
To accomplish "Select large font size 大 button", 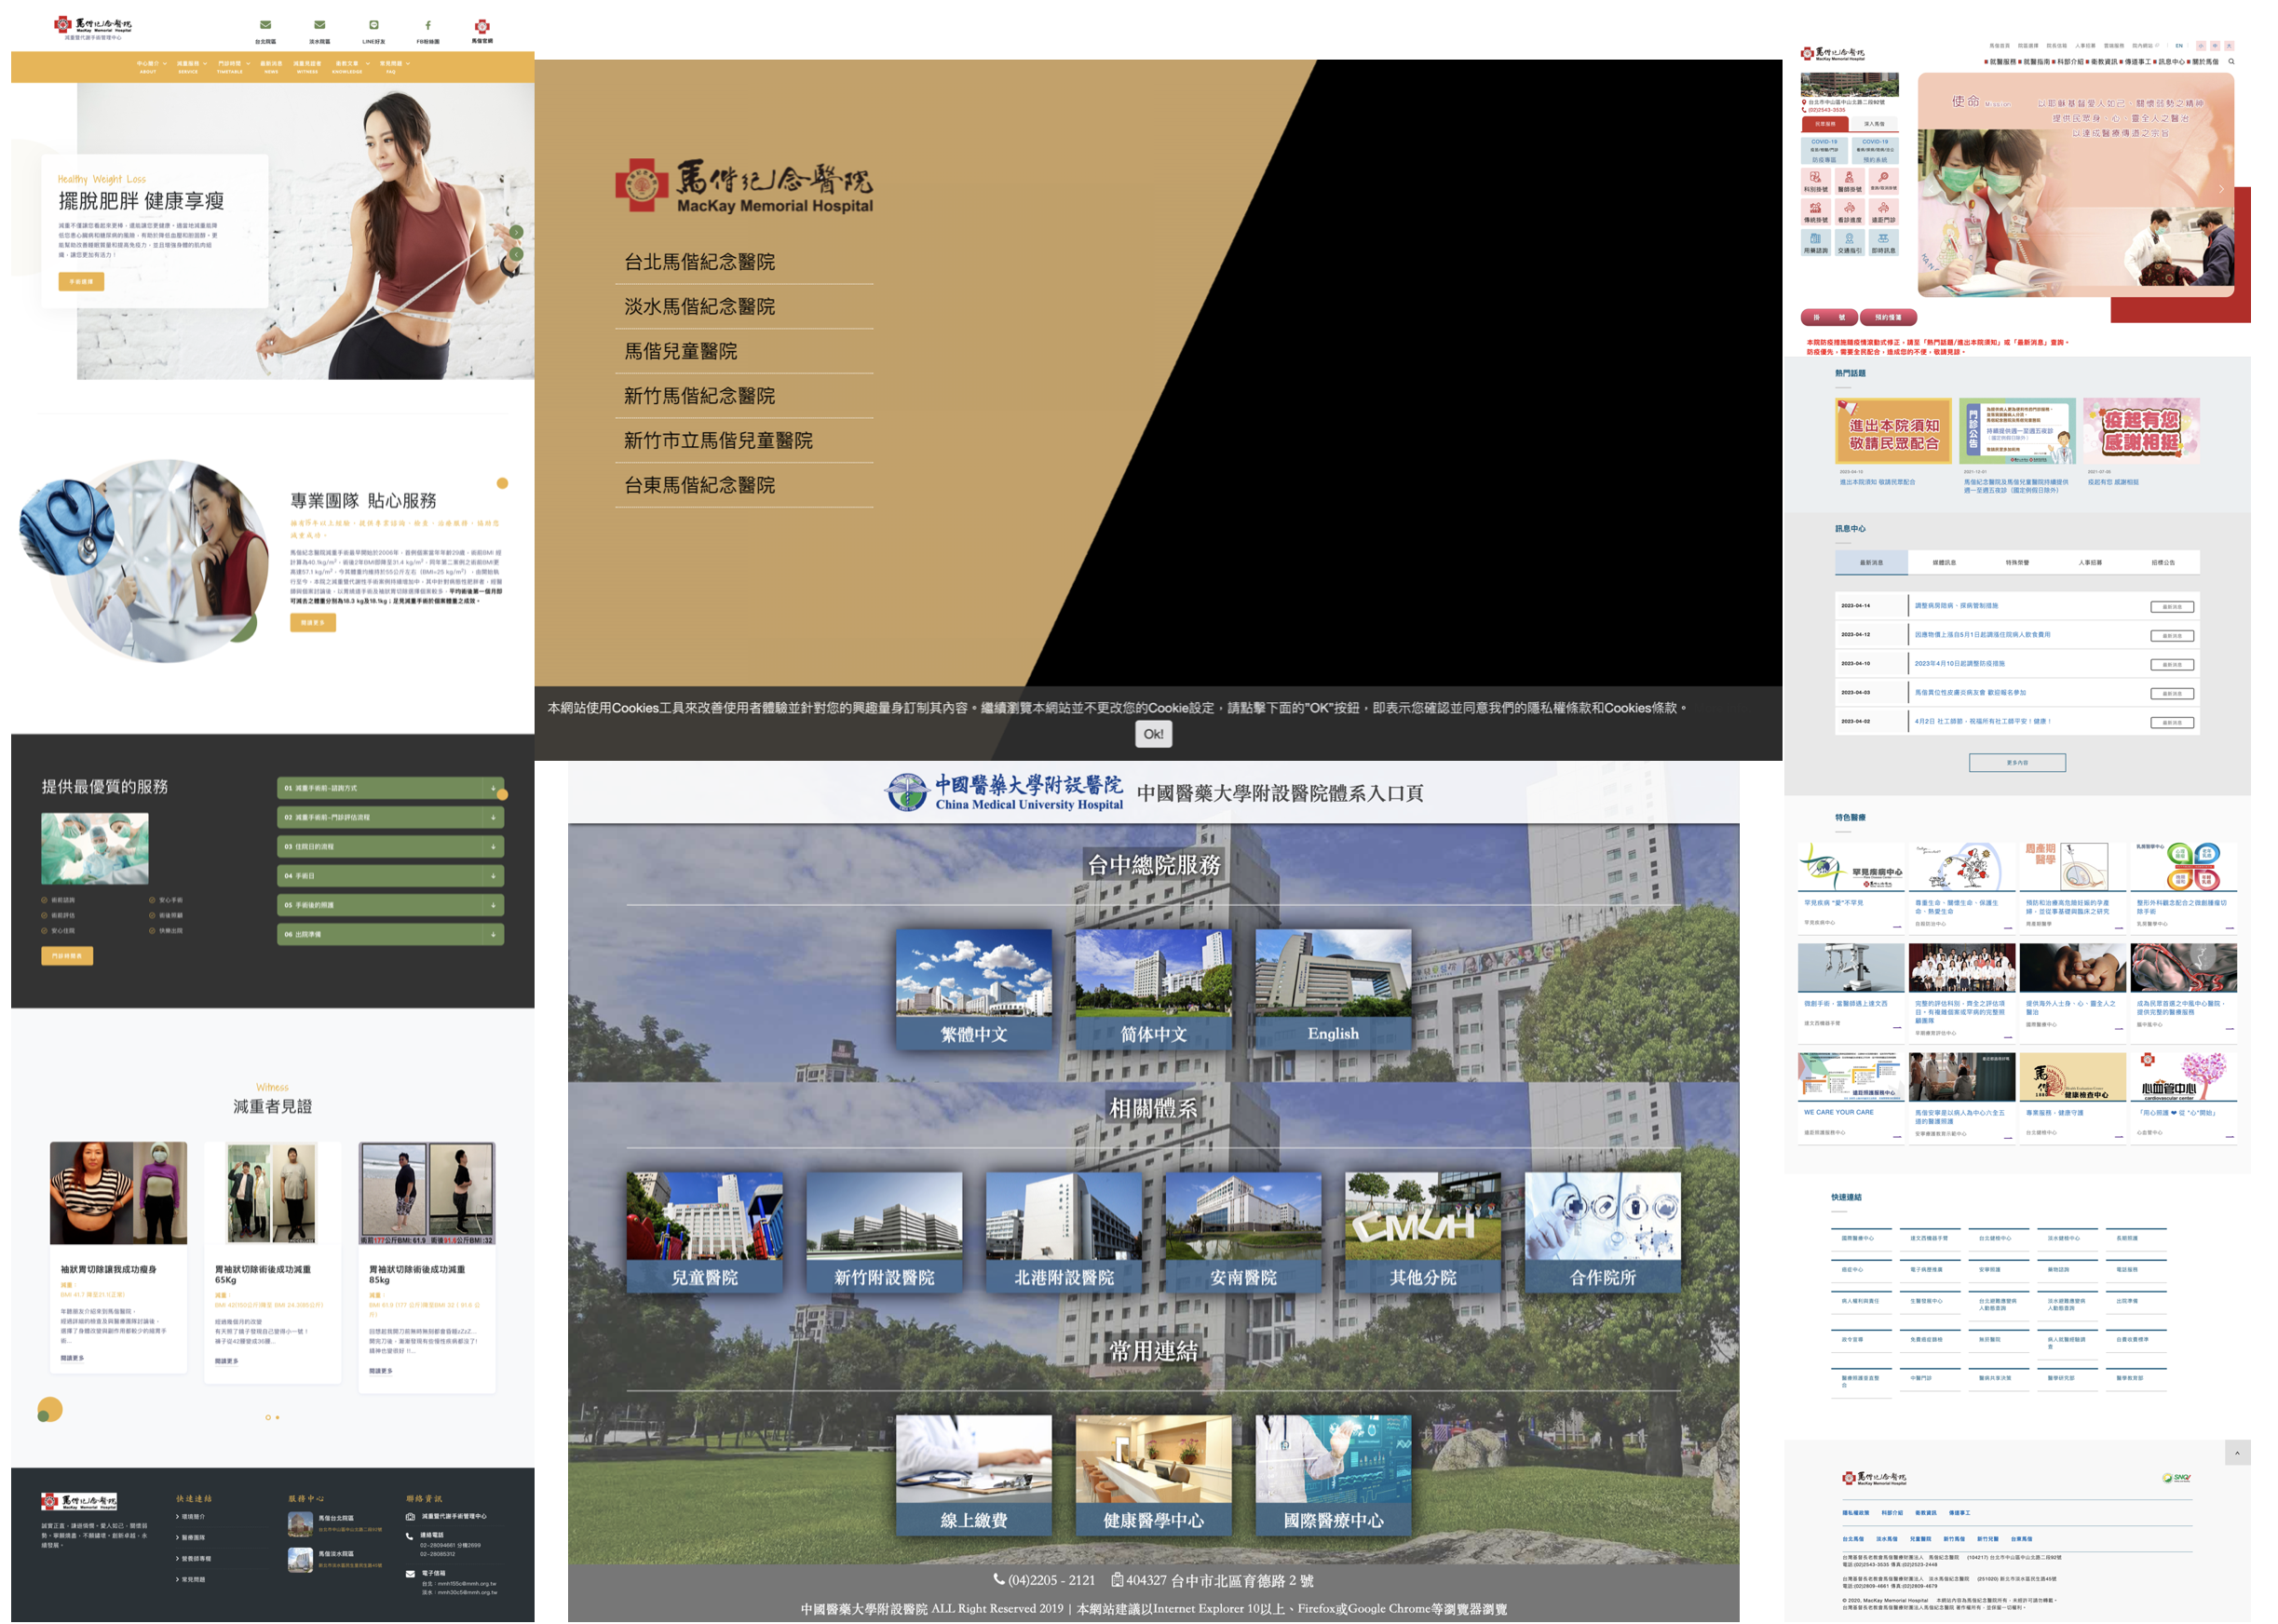I will click(2229, 46).
